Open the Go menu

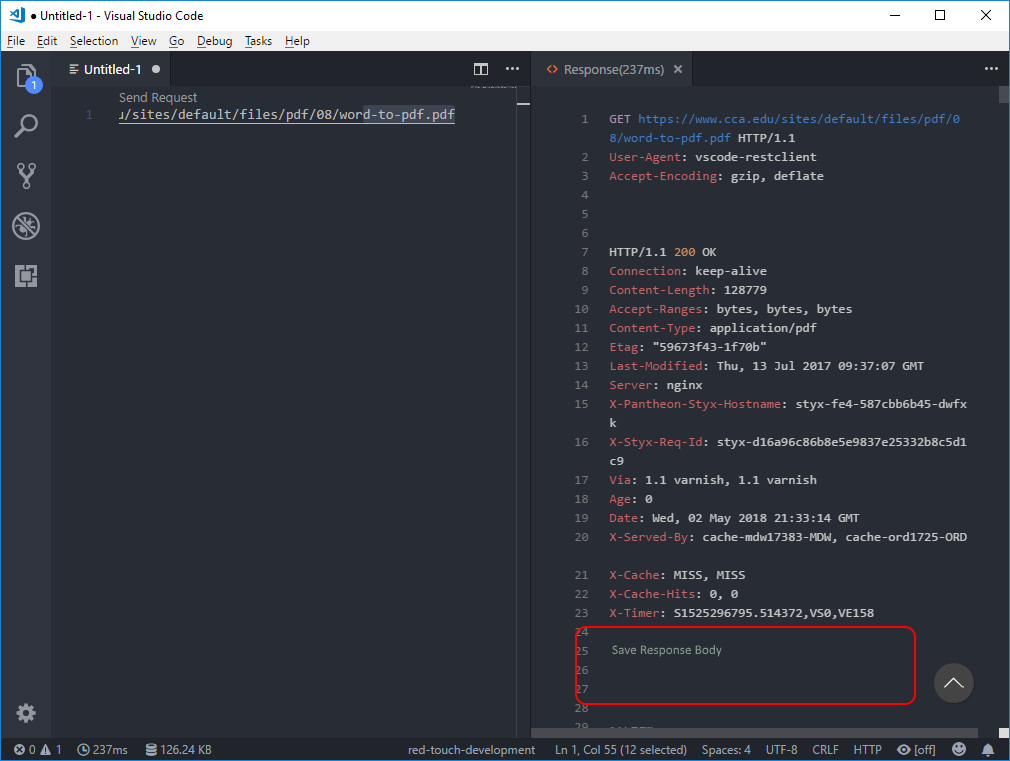tap(176, 41)
